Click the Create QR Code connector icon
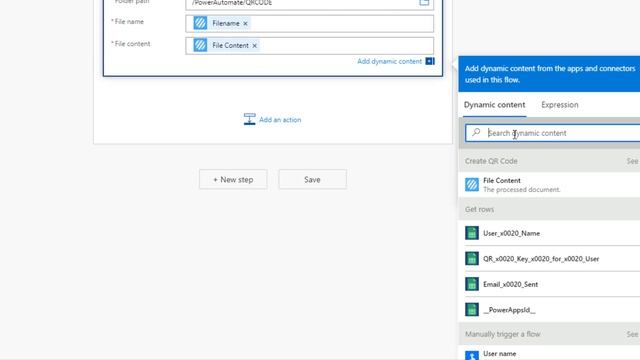This screenshot has height=360, width=640. 472,184
